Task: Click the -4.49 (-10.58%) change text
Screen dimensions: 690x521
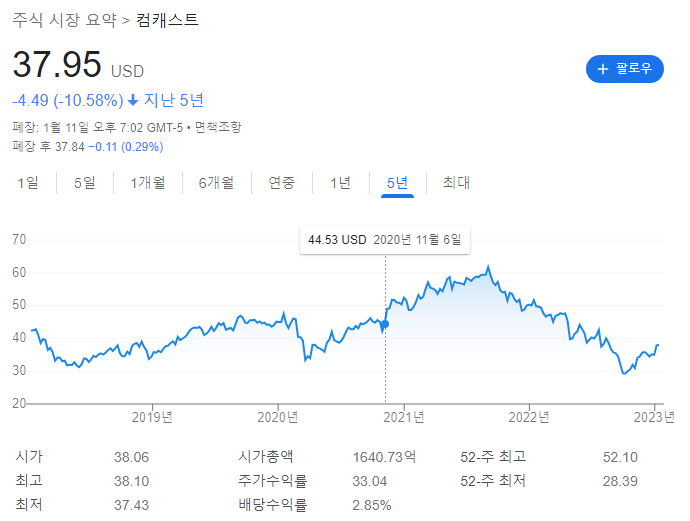Action: 68,101
